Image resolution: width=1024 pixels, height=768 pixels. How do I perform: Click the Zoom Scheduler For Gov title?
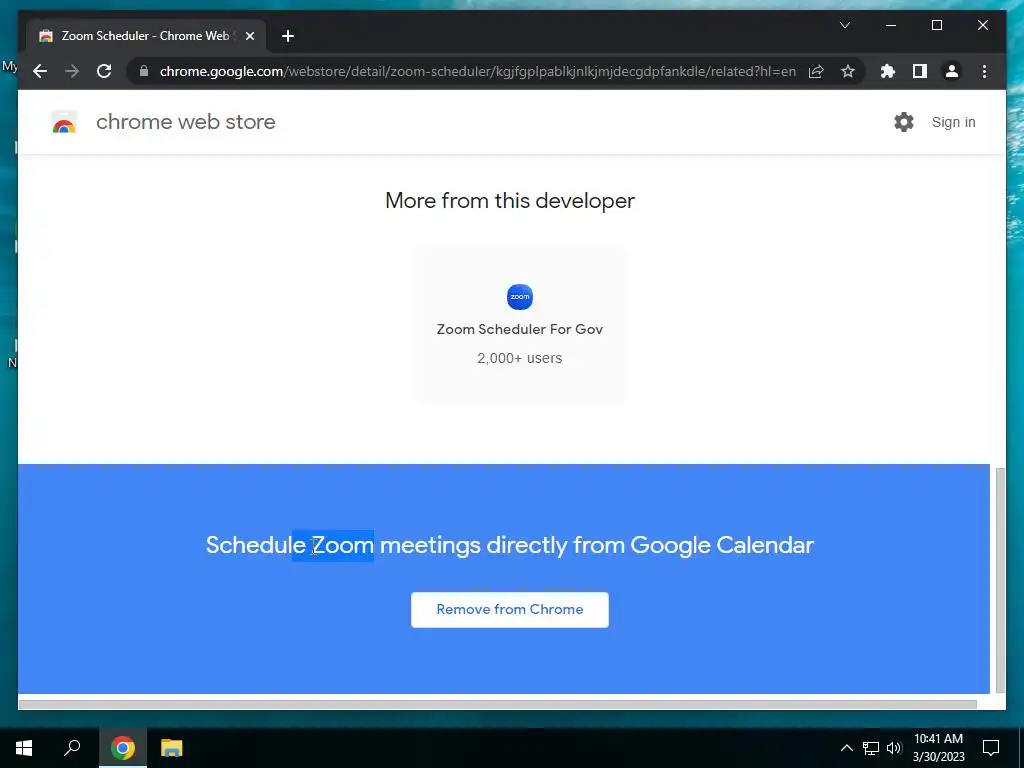tap(520, 329)
